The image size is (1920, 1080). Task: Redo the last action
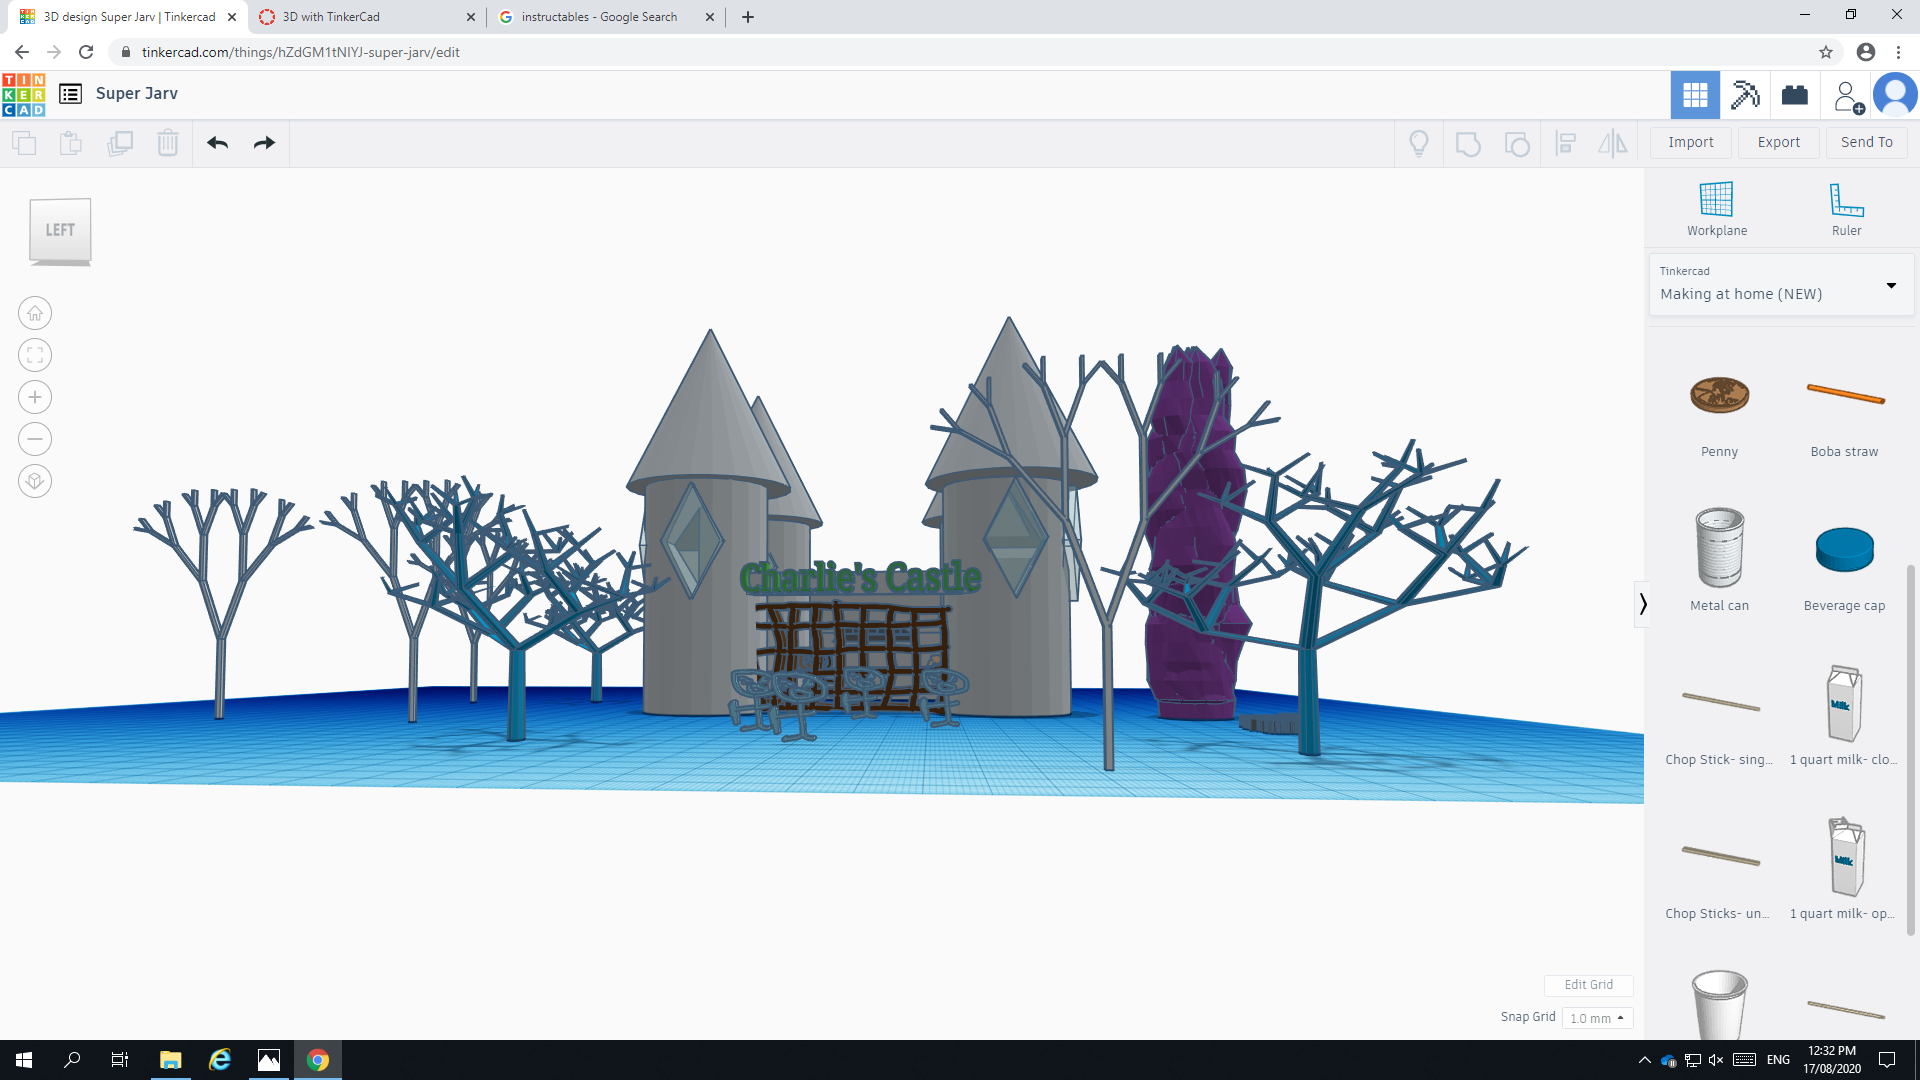264,143
